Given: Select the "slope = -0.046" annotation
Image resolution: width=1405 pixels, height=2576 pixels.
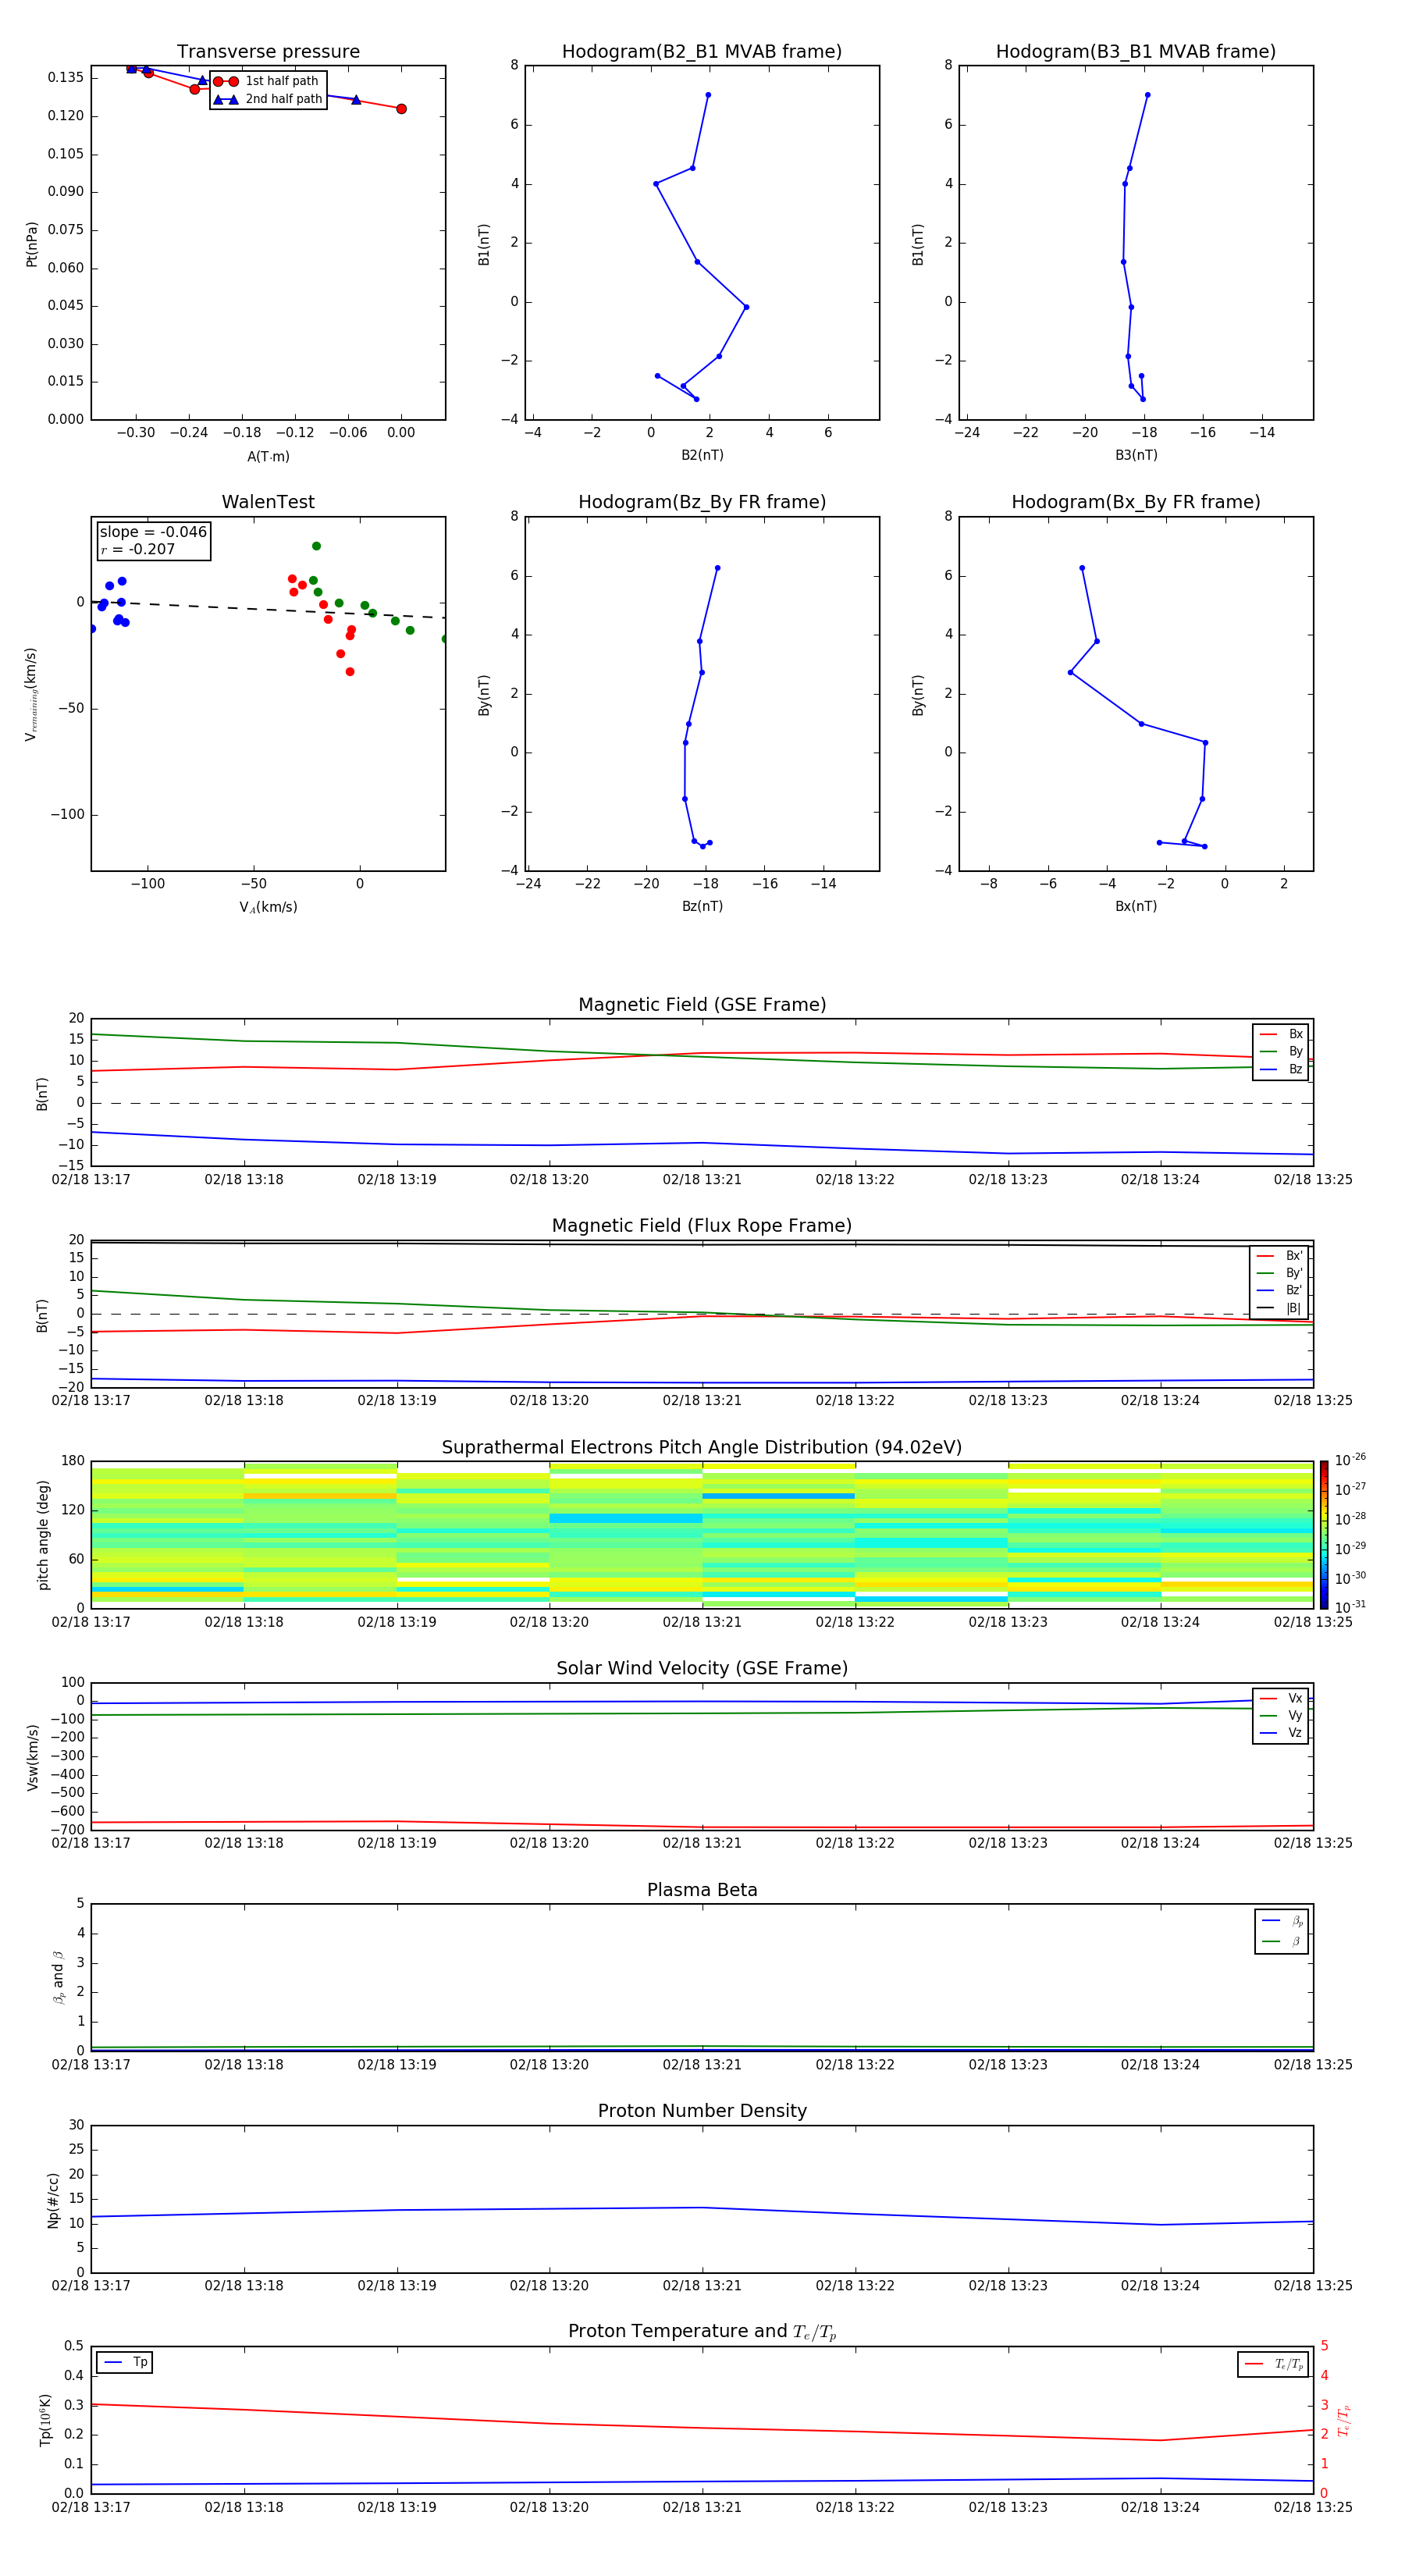Looking at the screenshot, I should [153, 532].
